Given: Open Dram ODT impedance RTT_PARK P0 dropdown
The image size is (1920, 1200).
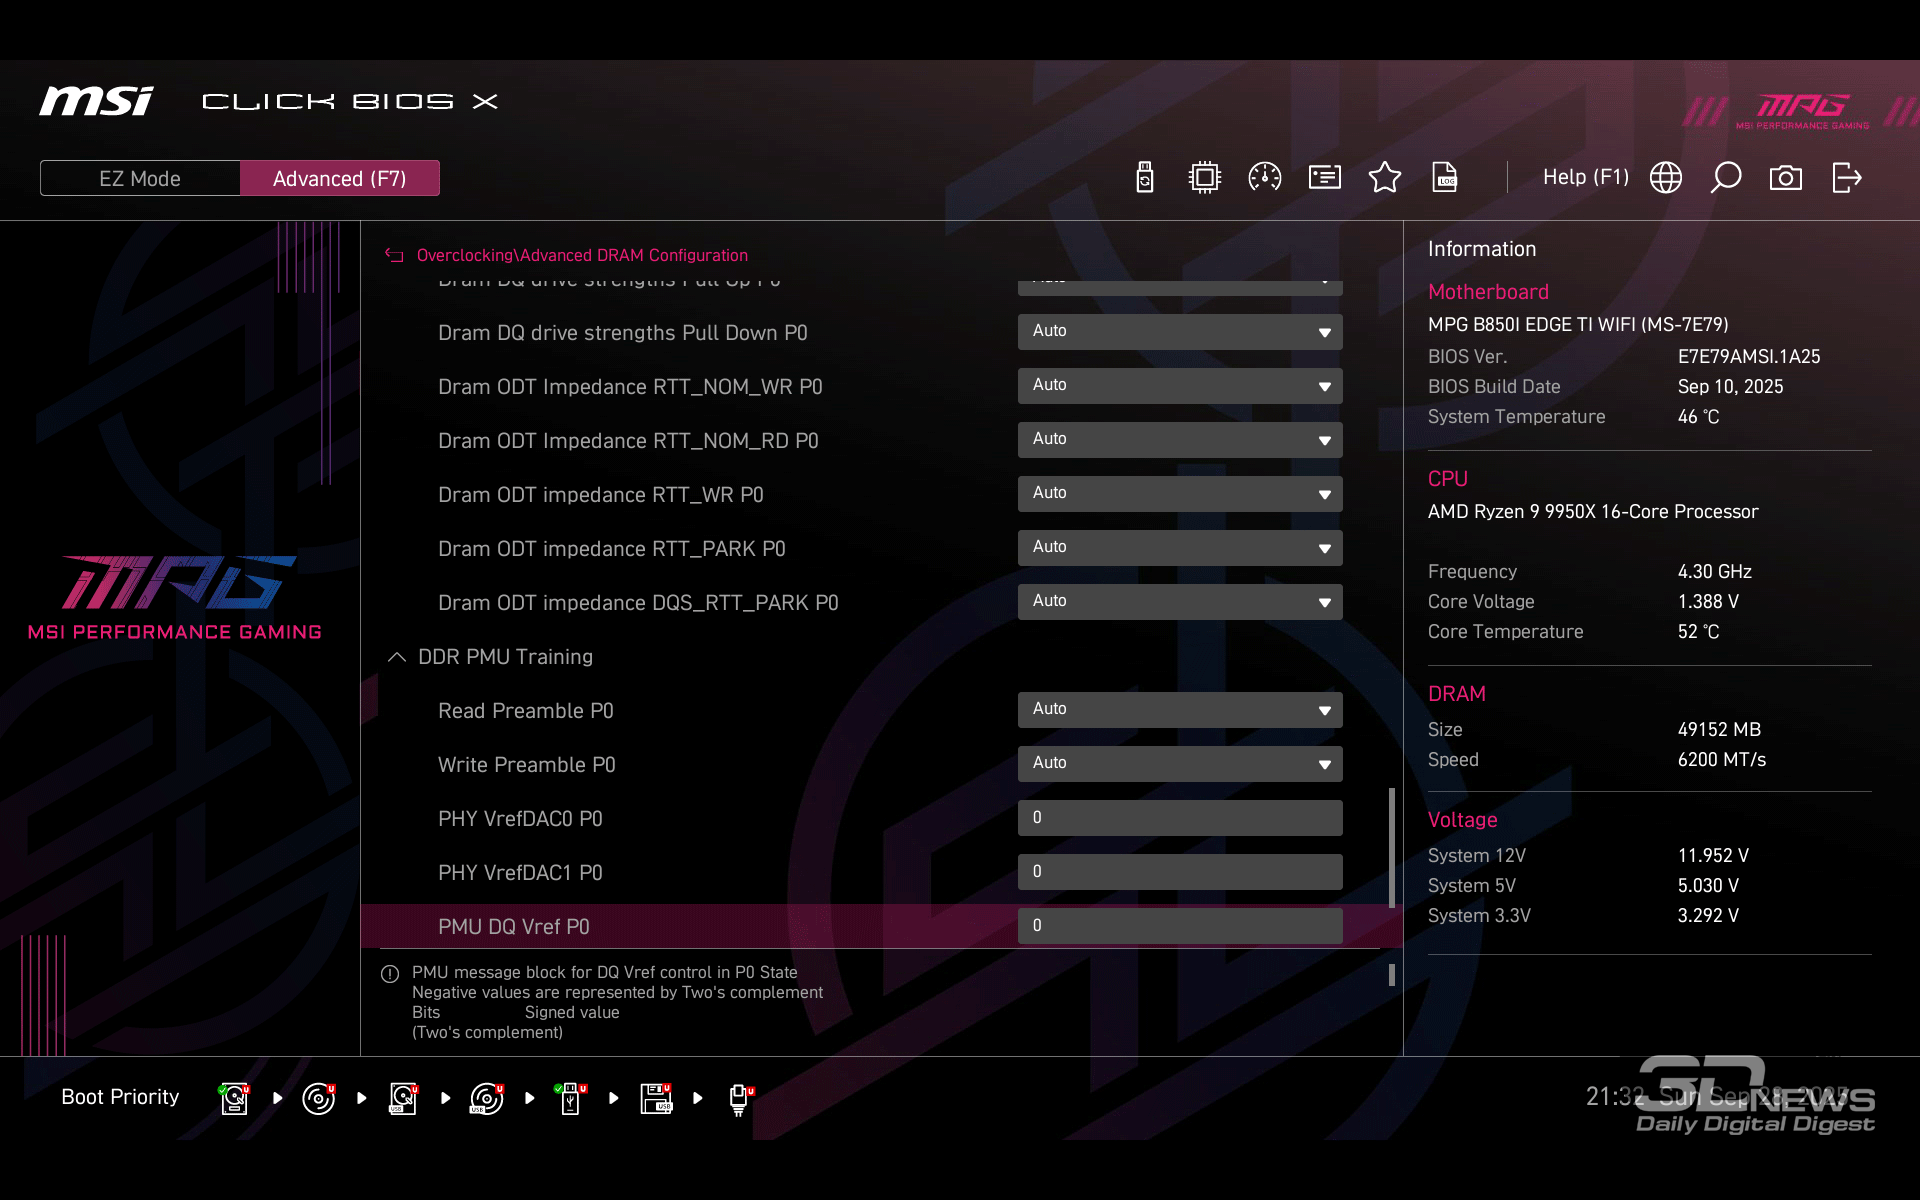Looking at the screenshot, I should click(1180, 548).
